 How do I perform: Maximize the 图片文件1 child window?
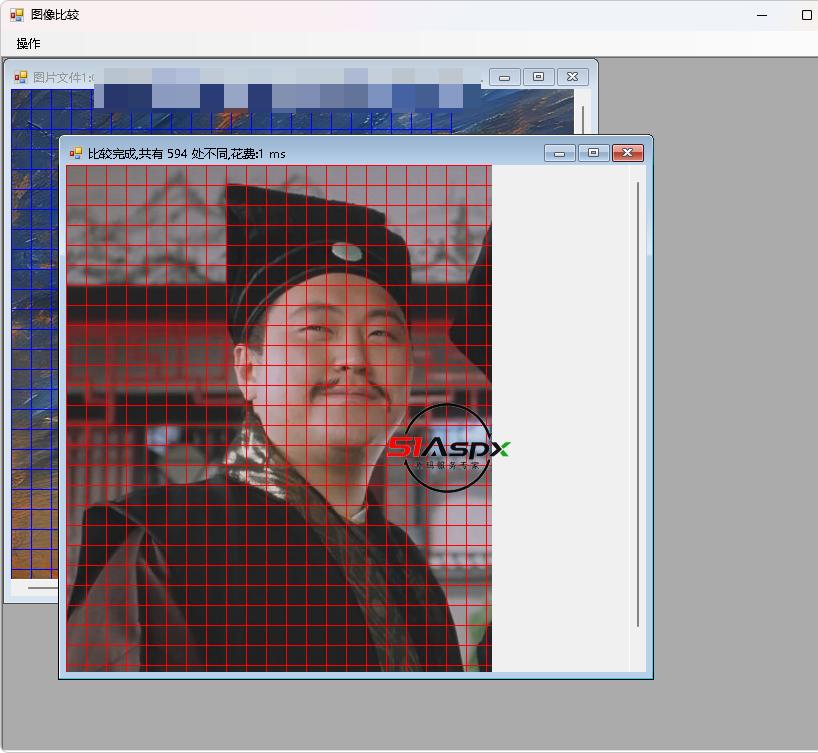(538, 77)
